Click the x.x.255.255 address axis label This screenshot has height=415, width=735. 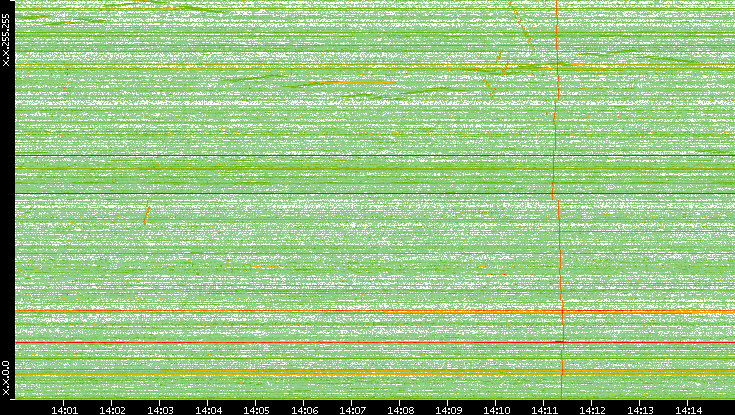coord(6,40)
